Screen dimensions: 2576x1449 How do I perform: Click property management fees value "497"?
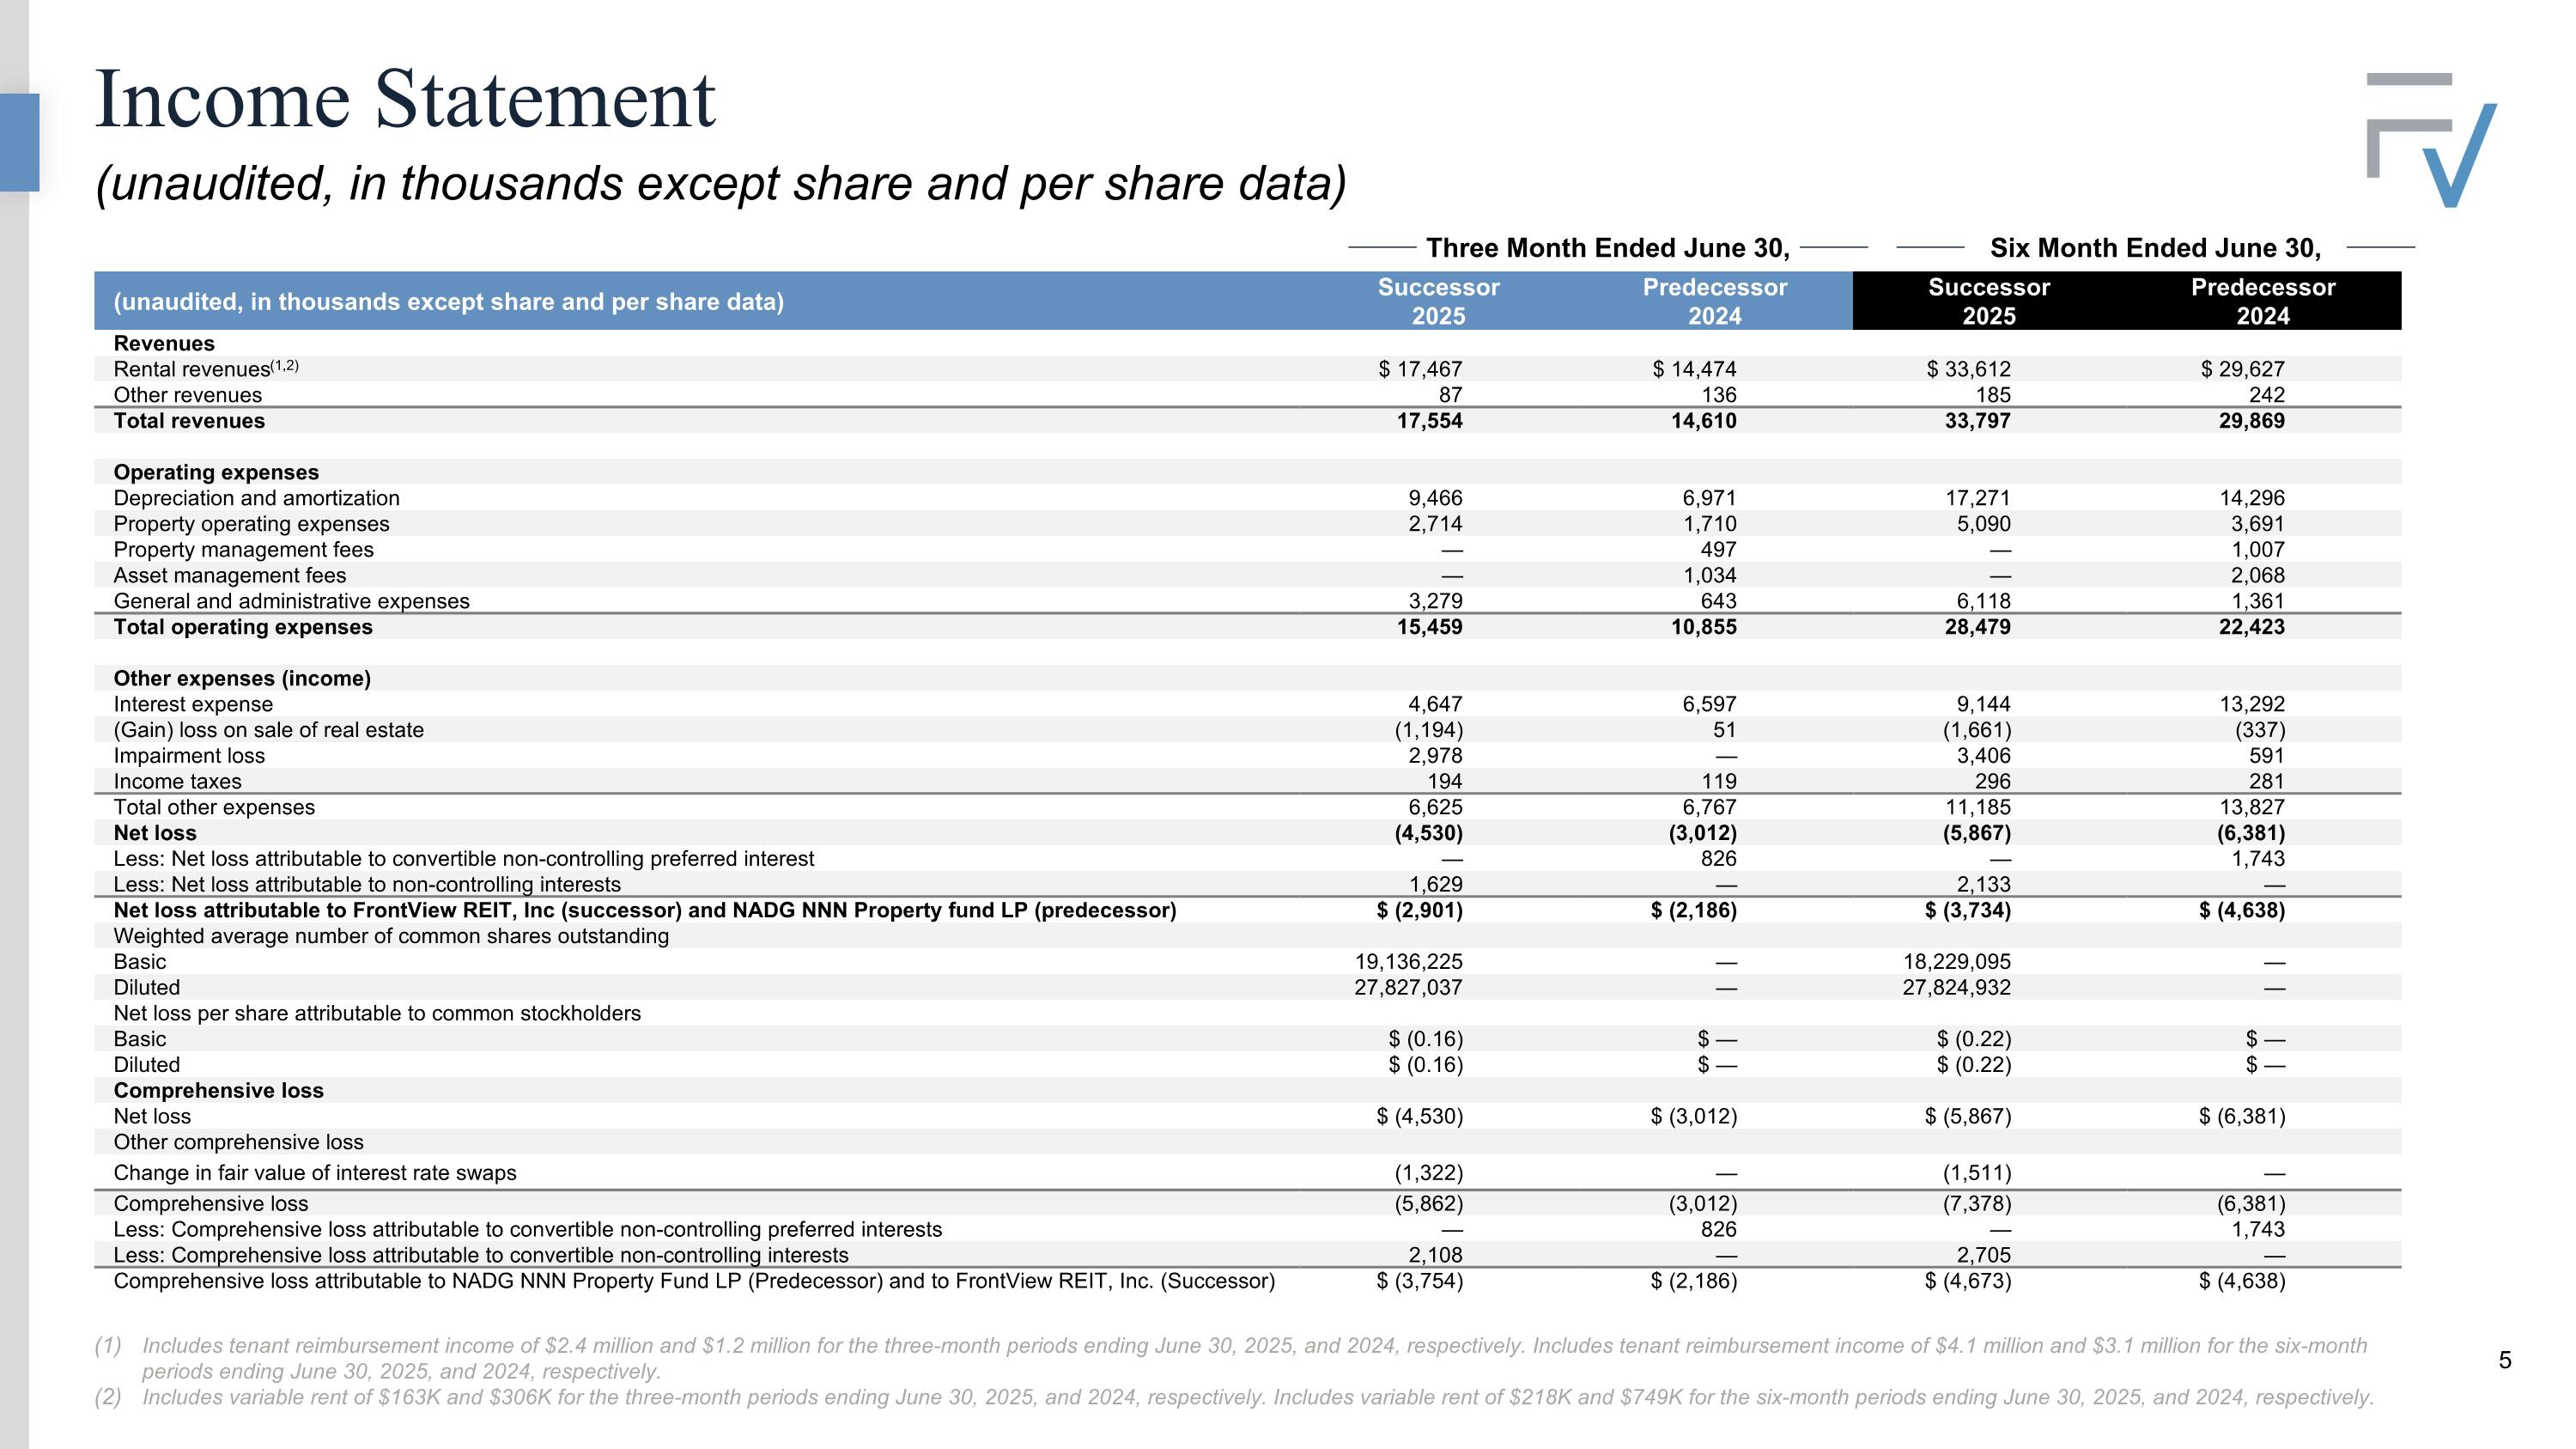pos(1719,550)
